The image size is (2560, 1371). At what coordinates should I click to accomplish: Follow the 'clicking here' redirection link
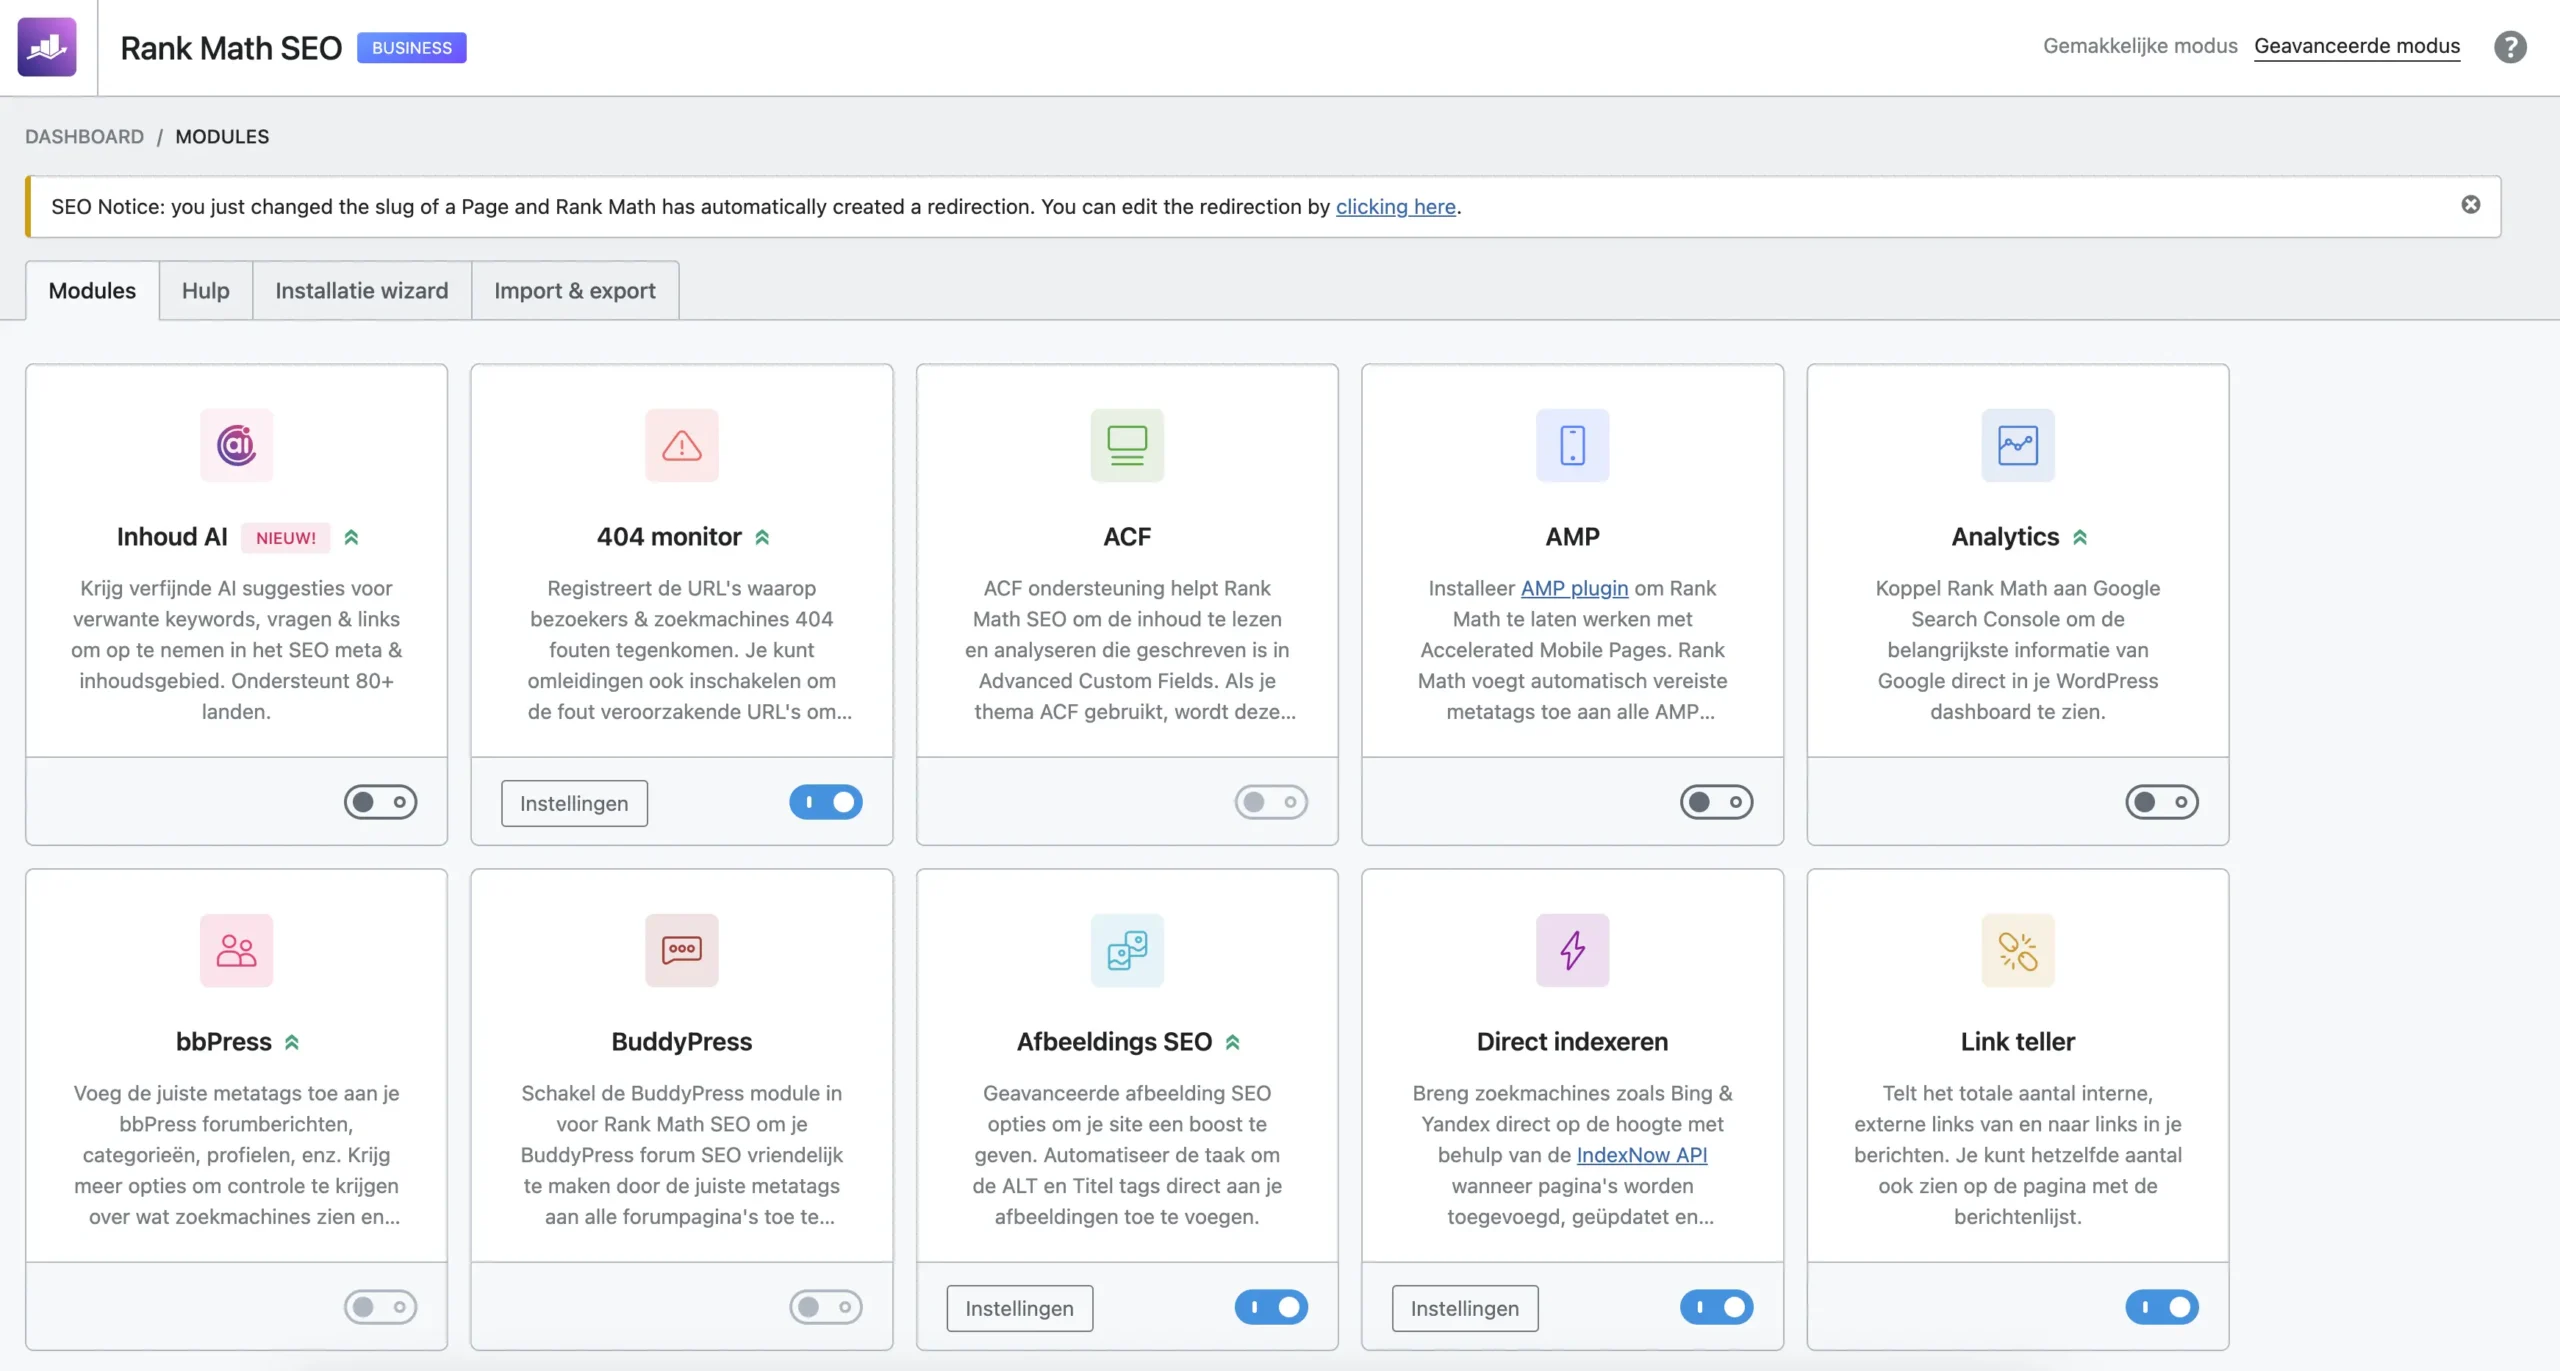point(1396,207)
